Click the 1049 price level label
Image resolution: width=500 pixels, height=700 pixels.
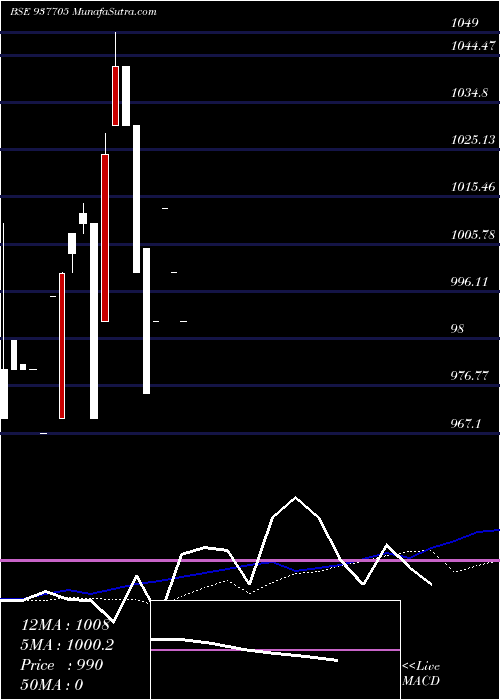pos(464,23)
